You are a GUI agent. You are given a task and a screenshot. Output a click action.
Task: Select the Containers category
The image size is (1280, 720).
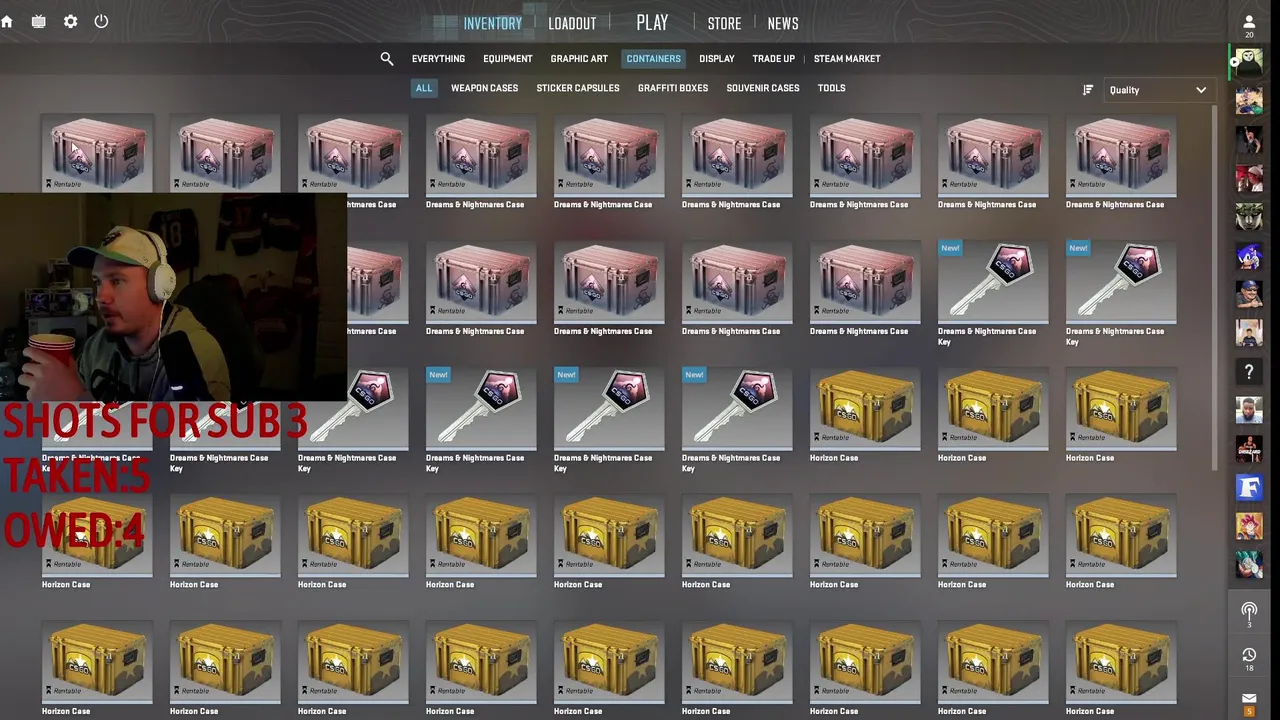click(653, 59)
